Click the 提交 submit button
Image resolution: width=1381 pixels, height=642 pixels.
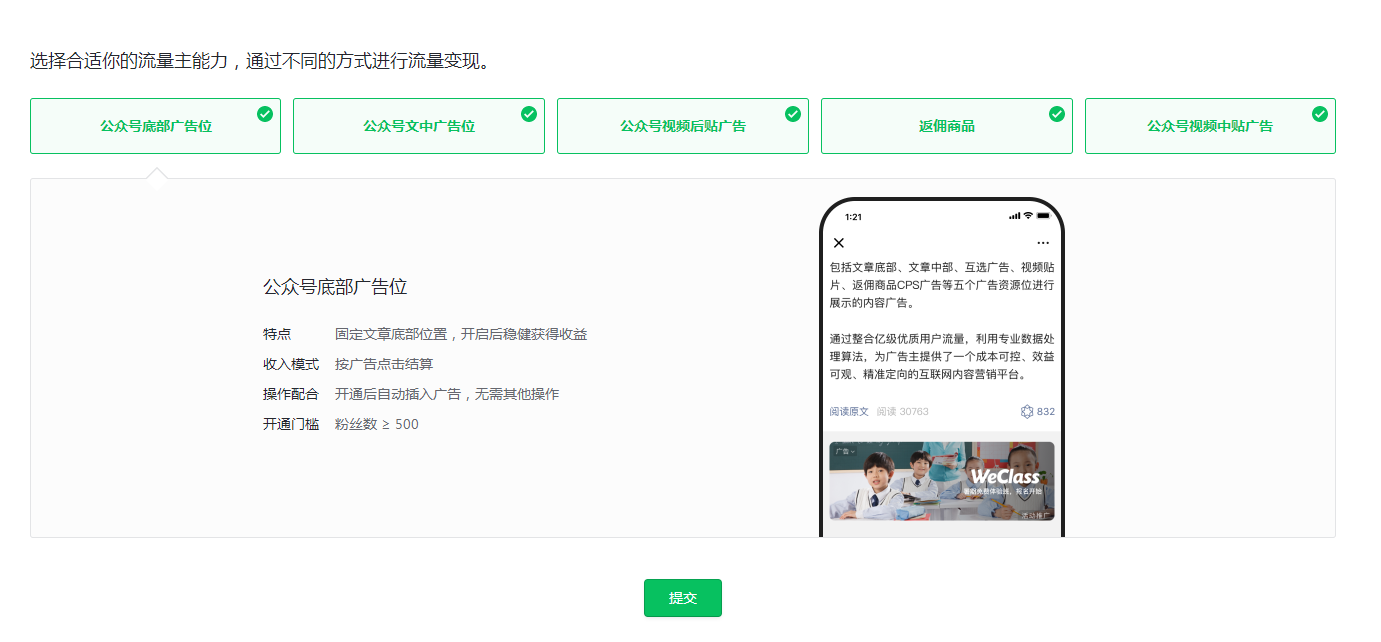point(682,597)
